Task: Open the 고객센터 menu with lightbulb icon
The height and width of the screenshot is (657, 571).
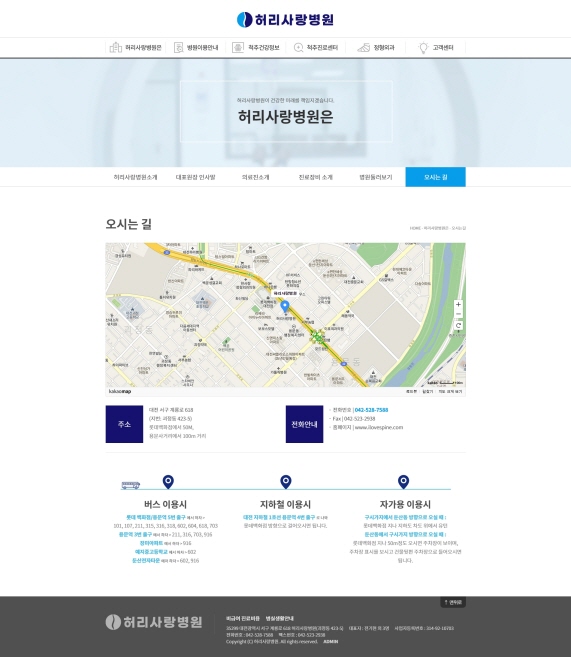Action: tap(436, 47)
